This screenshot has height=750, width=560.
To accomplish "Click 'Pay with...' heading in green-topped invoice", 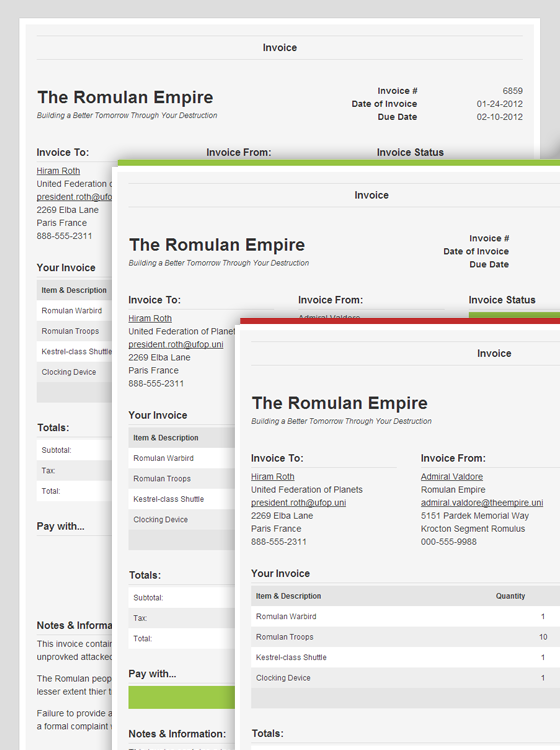I will [152, 674].
